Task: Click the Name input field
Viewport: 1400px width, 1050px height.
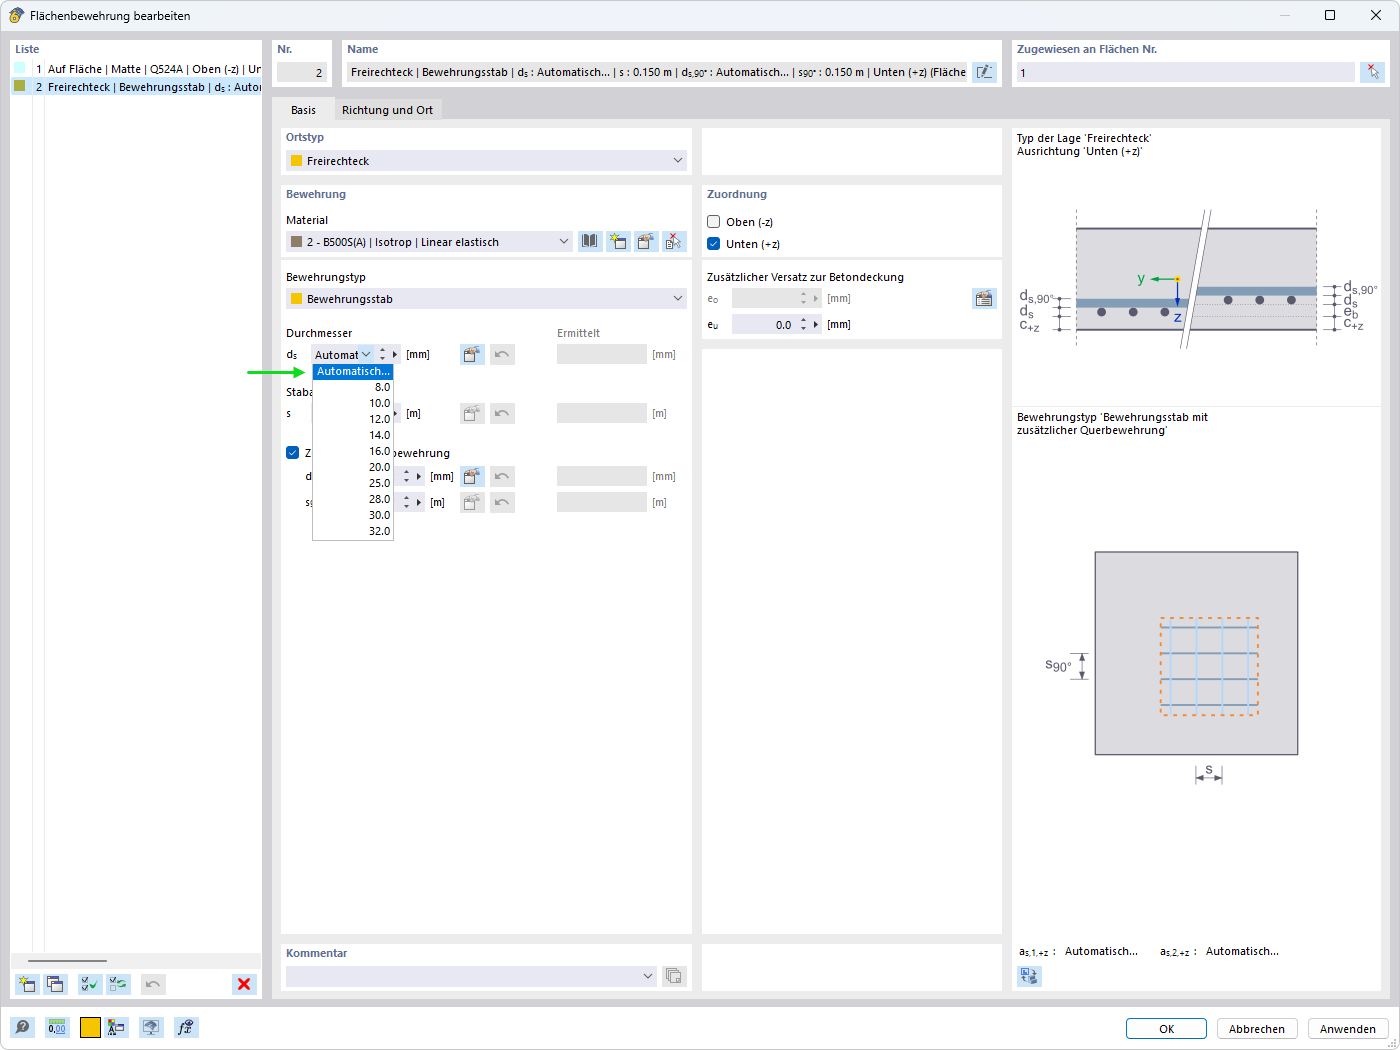Action: pos(657,72)
